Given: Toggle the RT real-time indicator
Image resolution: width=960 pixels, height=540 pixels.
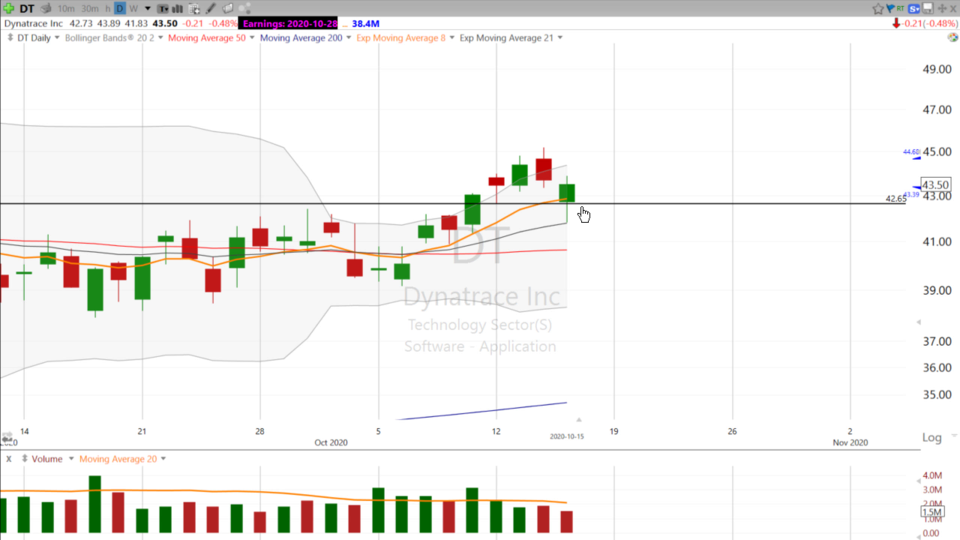Looking at the screenshot, I should (900, 9).
